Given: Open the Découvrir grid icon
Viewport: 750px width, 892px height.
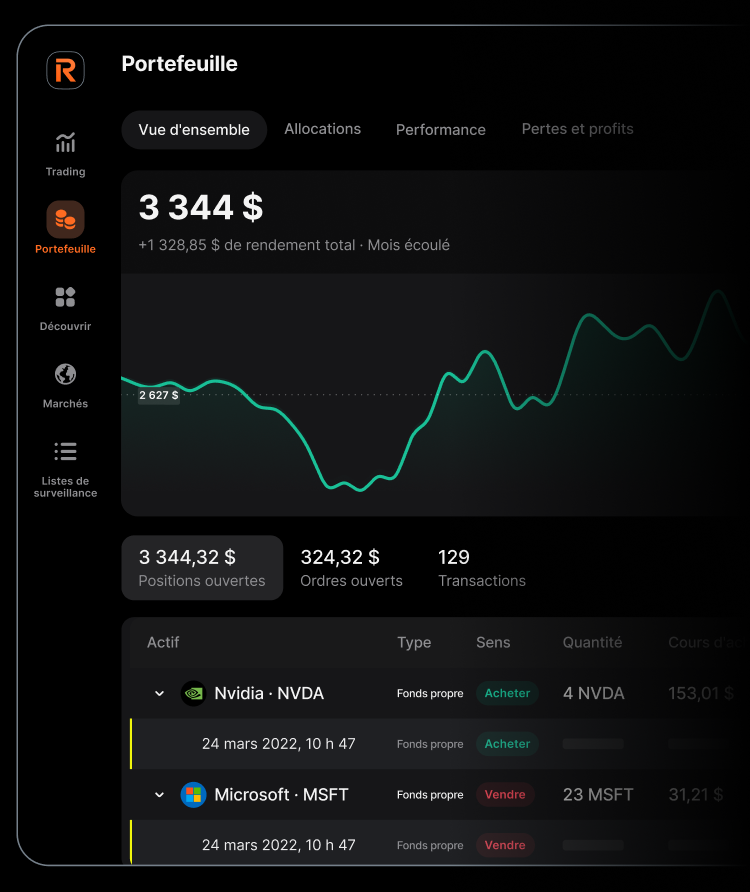Looking at the screenshot, I should click(x=65, y=297).
